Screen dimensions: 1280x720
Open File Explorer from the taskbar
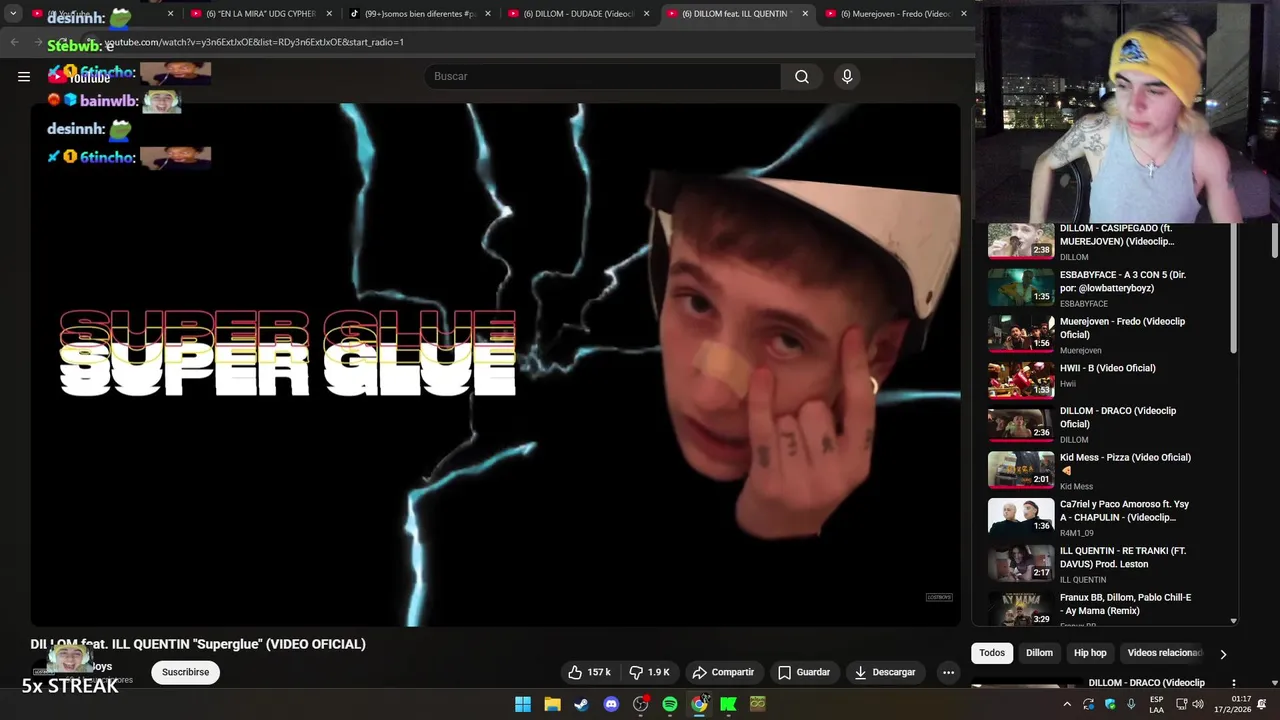(552, 704)
